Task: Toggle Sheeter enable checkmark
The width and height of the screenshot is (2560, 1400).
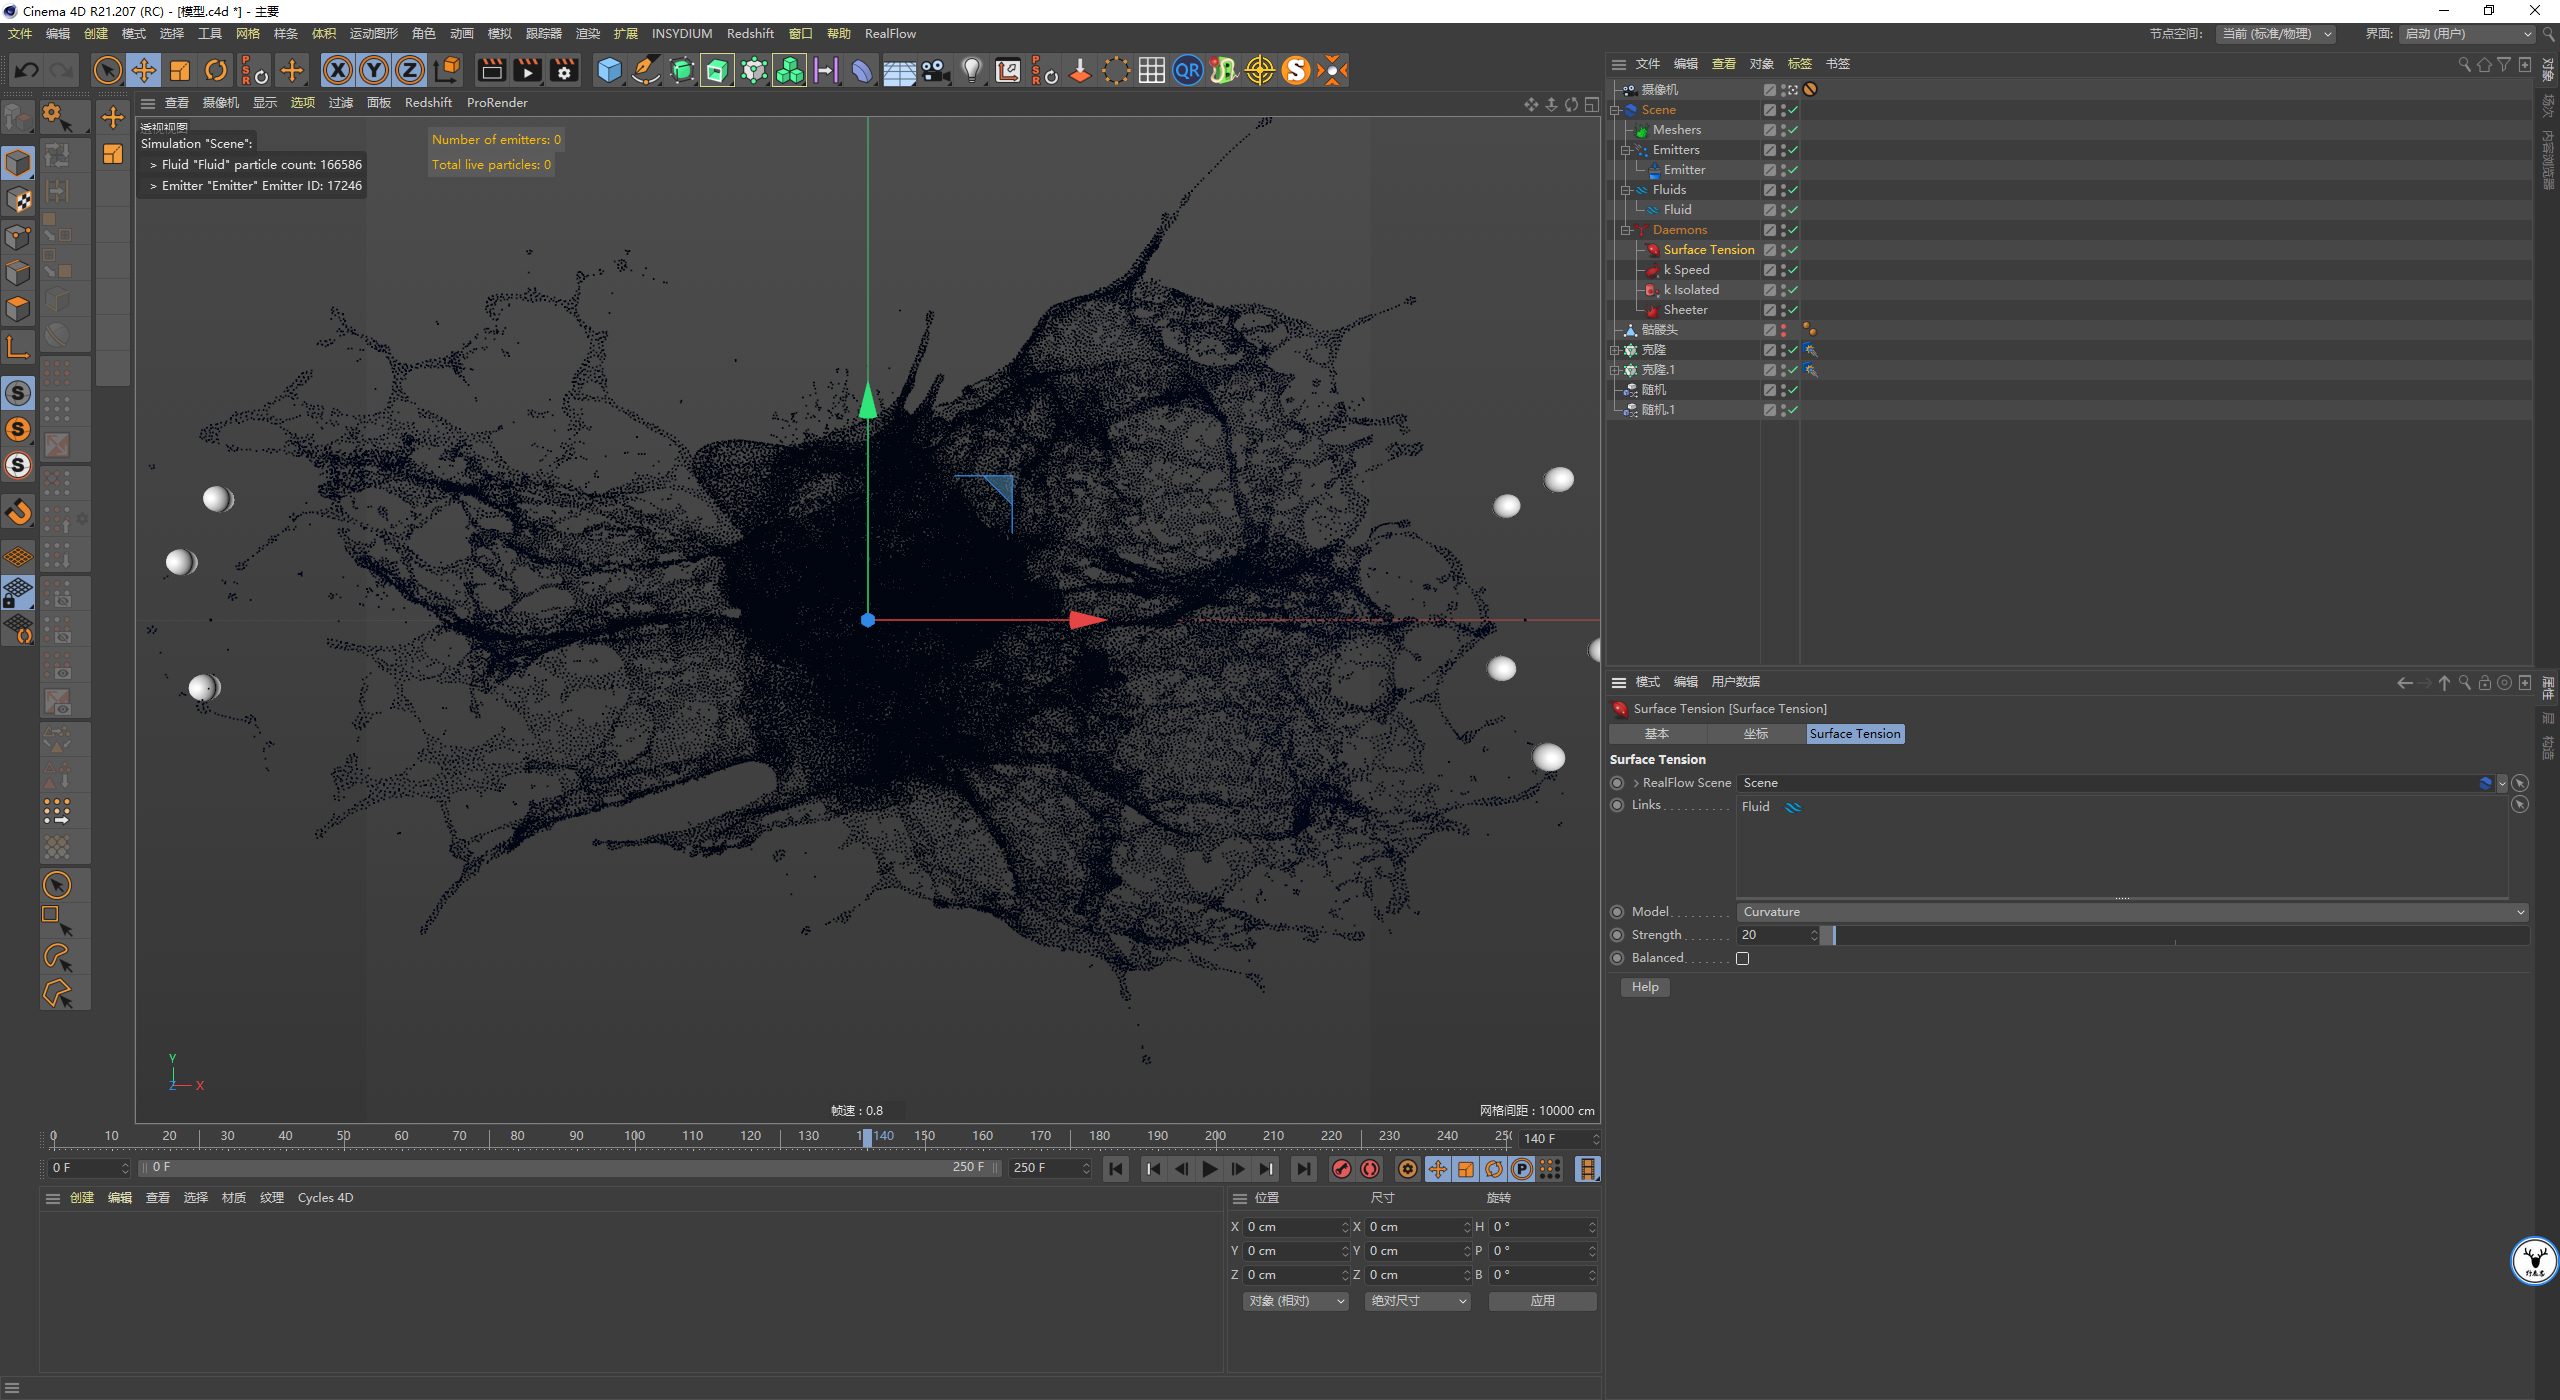Action: (x=1793, y=310)
